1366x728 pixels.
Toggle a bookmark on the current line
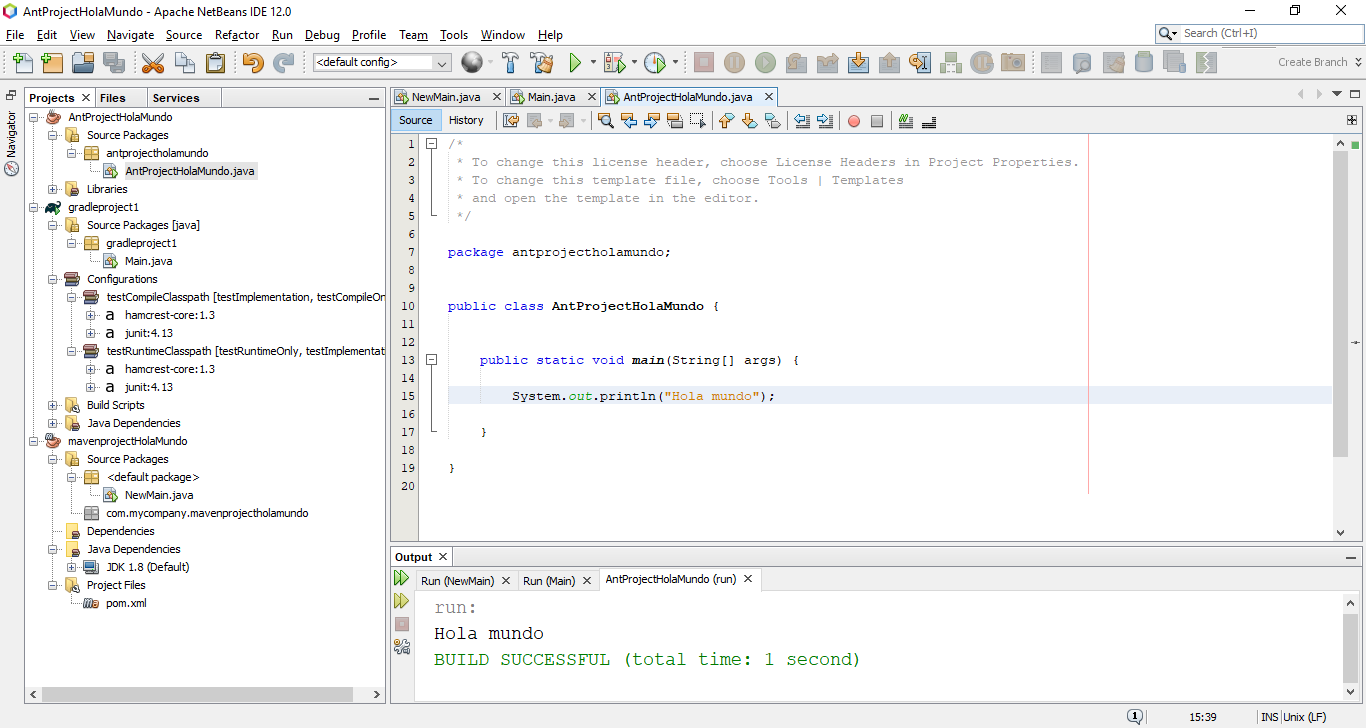pyautogui.click(x=775, y=120)
